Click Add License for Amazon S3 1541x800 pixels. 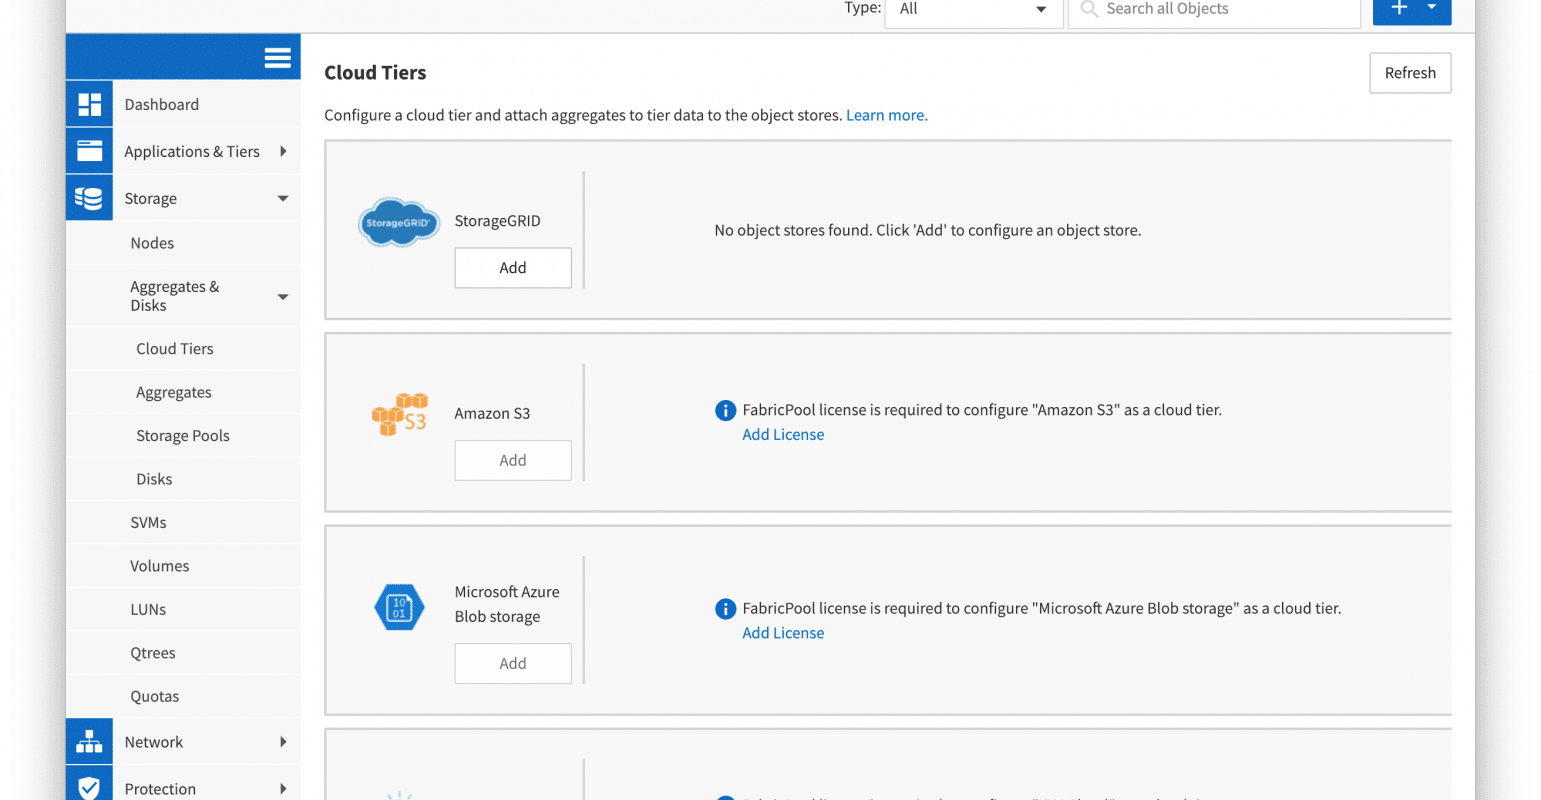(x=783, y=435)
